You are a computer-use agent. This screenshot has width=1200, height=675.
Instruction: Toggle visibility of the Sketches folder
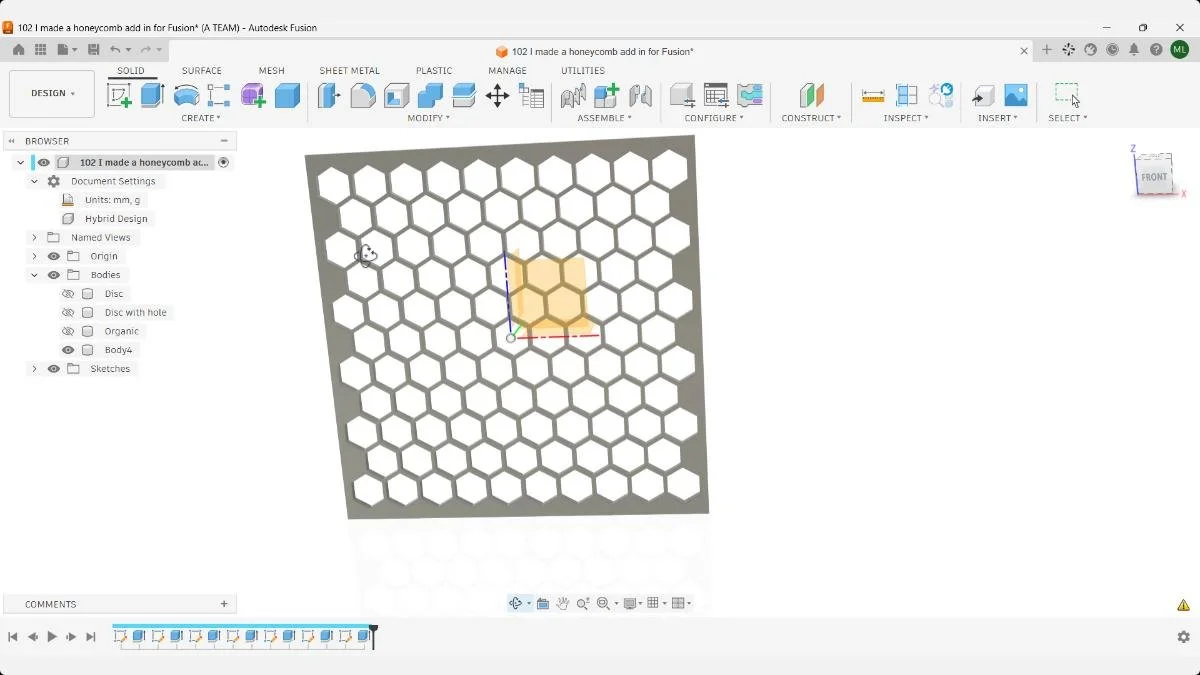[54, 369]
